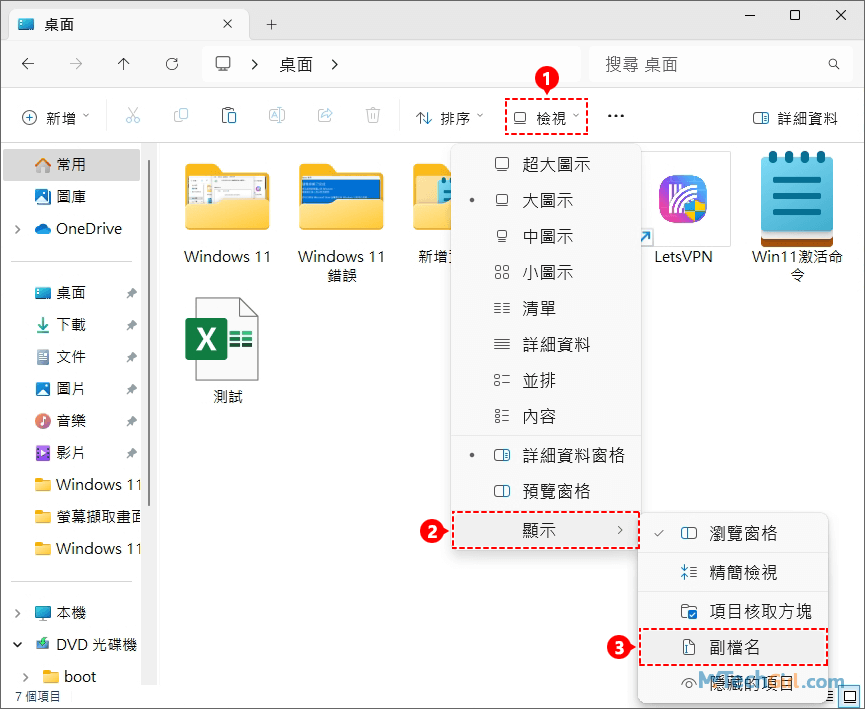
Task: Click the Paste icon in the toolbar
Action: click(228, 115)
